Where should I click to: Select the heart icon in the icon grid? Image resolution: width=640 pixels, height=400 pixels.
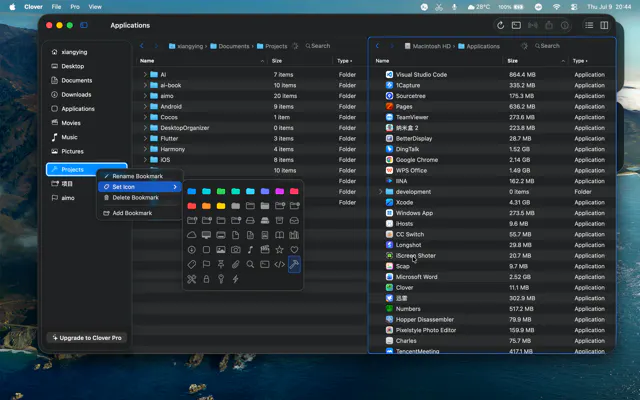tap(294, 250)
